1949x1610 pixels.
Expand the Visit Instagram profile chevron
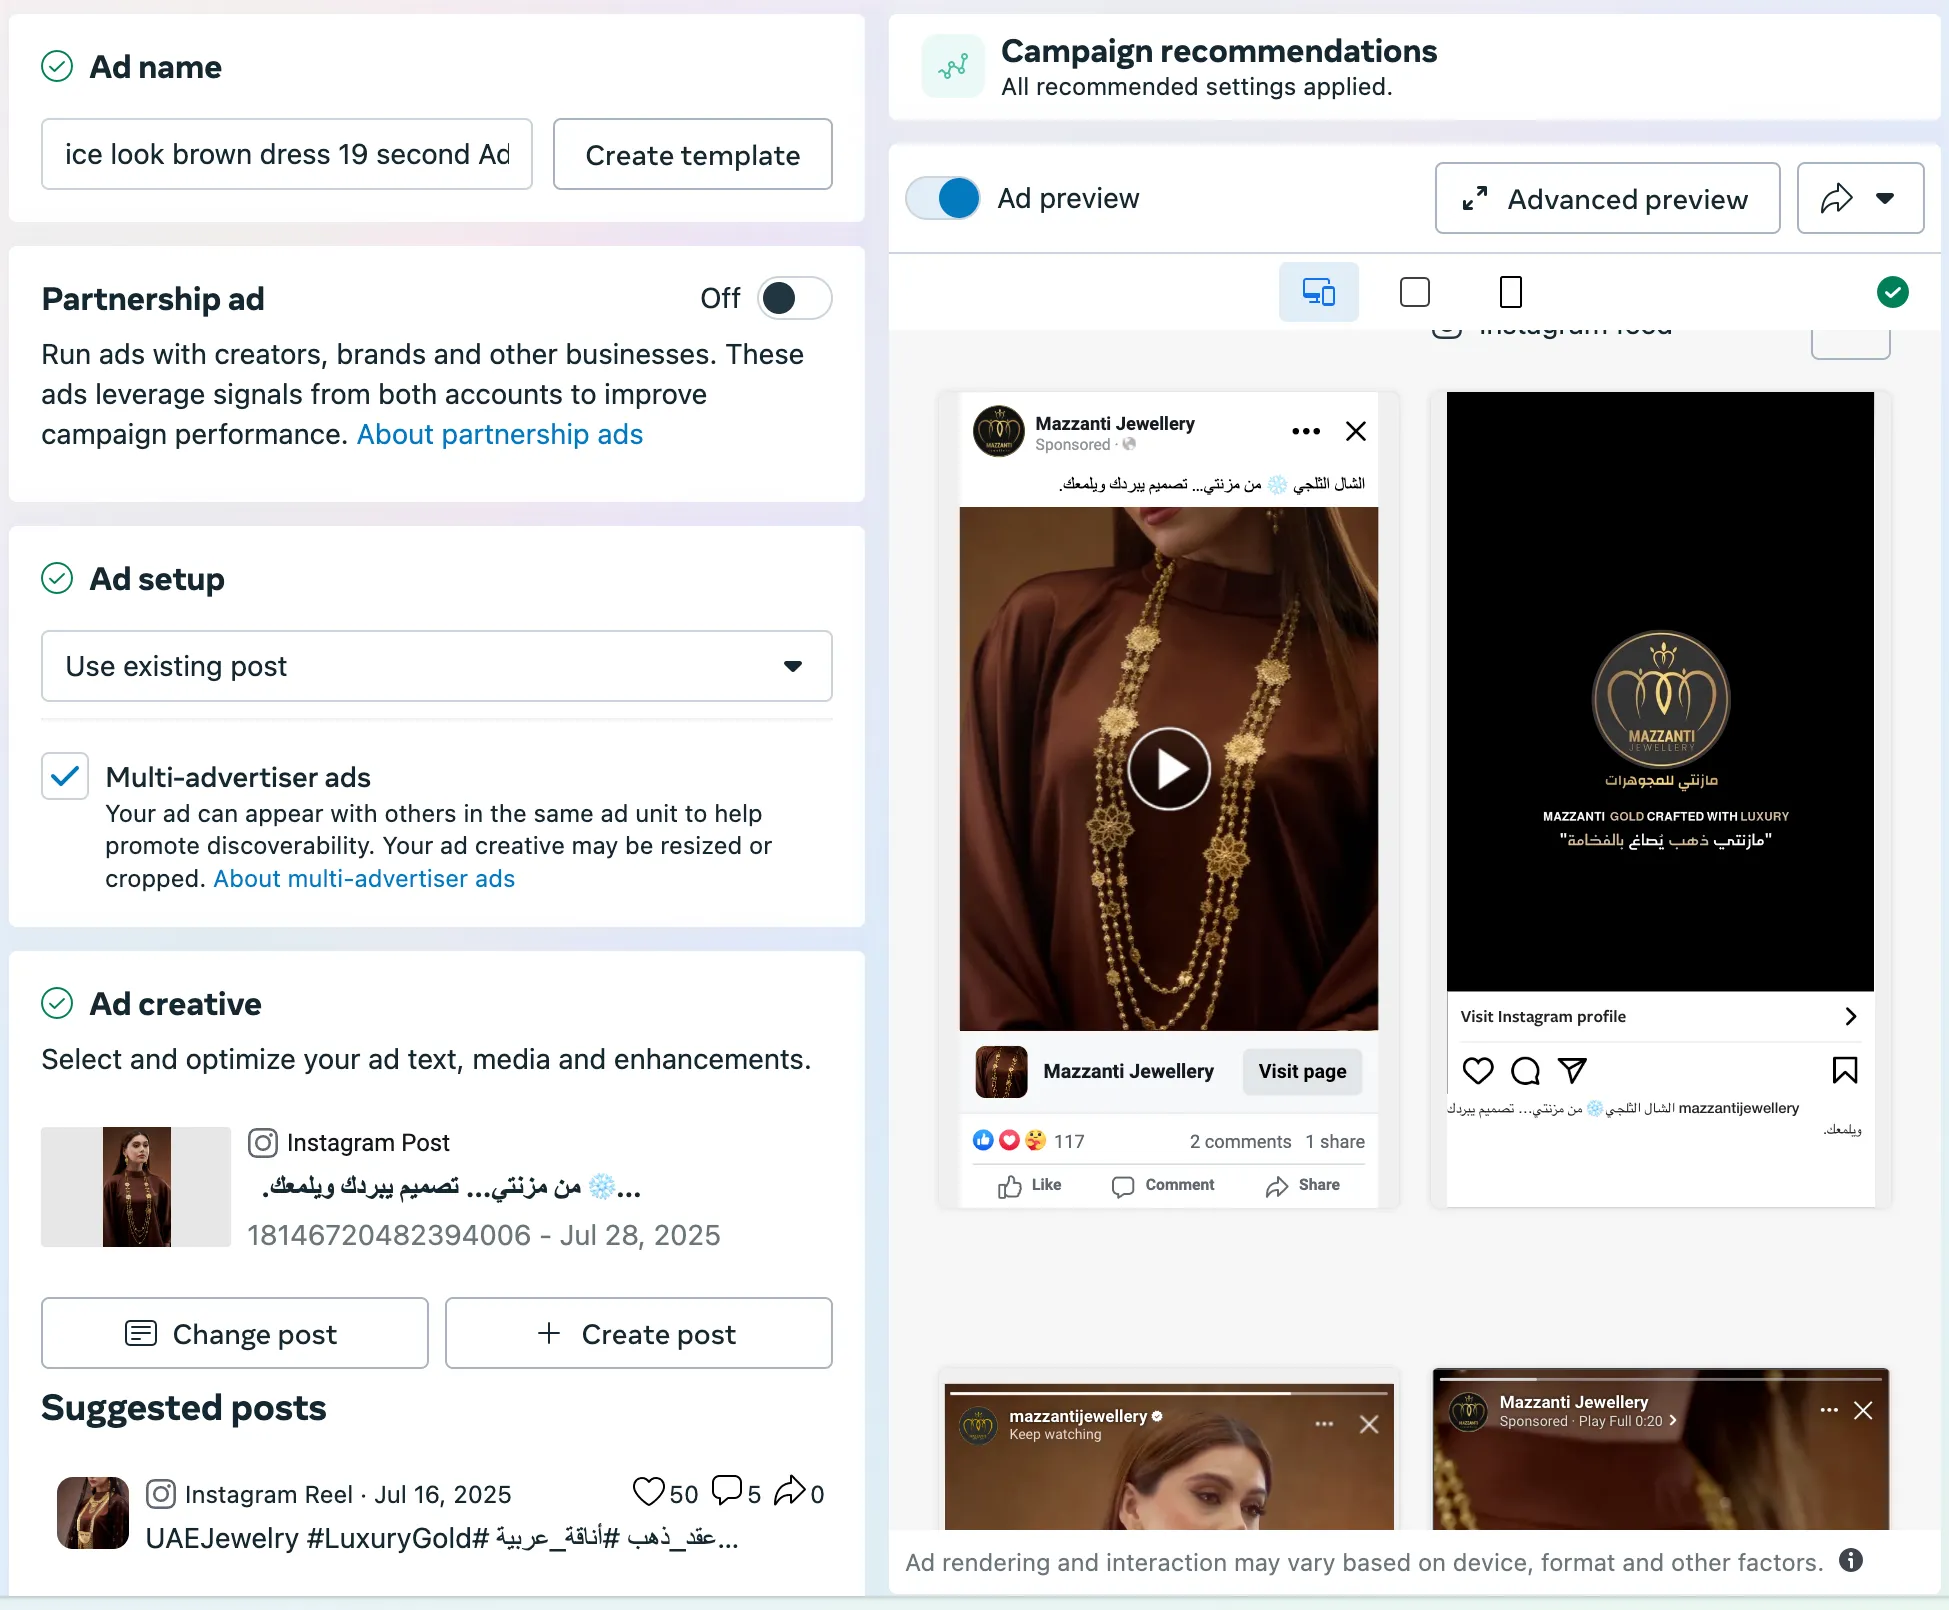pos(1850,1016)
